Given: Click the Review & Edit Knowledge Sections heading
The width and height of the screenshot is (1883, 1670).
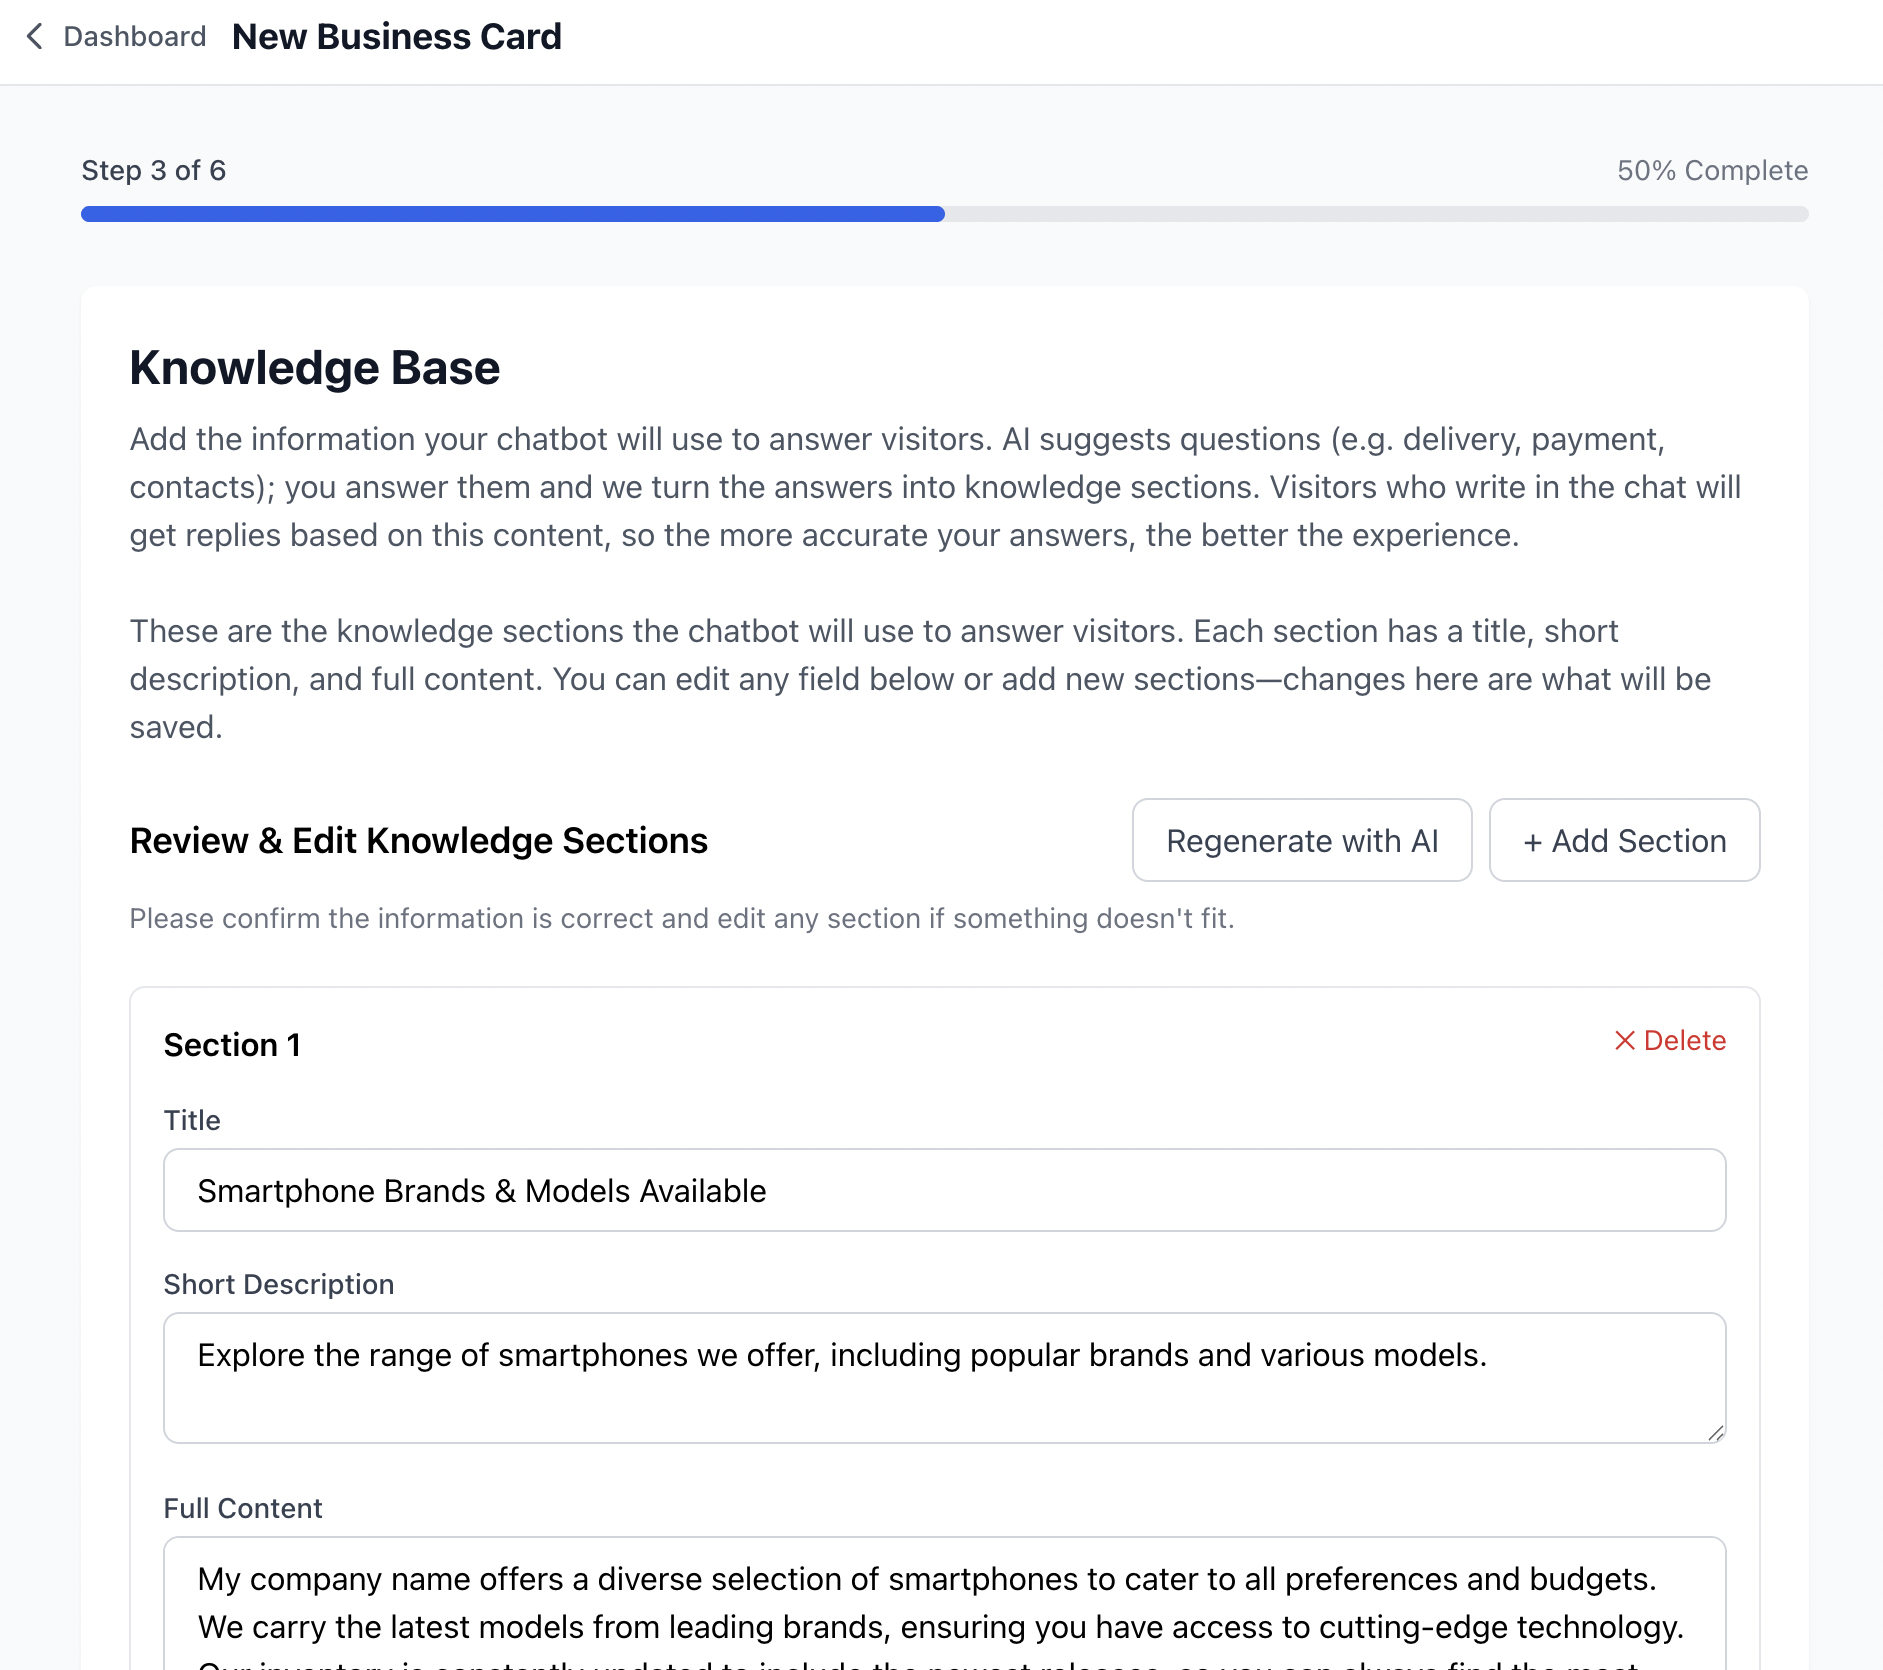Looking at the screenshot, I should pyautogui.click(x=419, y=841).
